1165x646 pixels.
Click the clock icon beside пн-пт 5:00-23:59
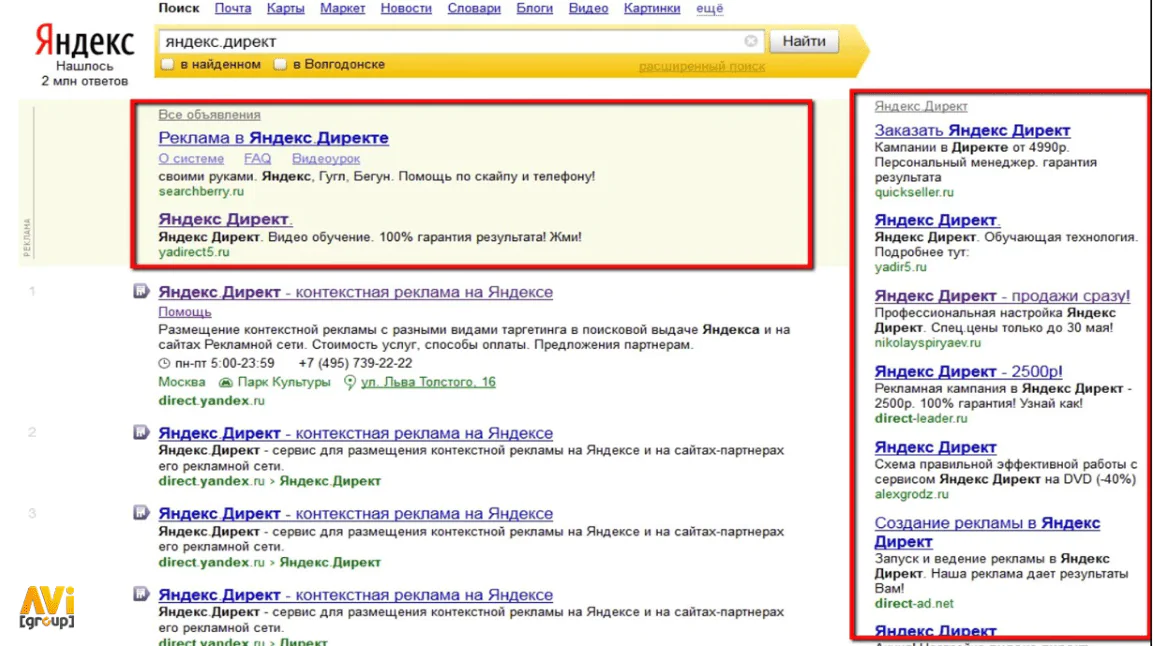tap(164, 364)
